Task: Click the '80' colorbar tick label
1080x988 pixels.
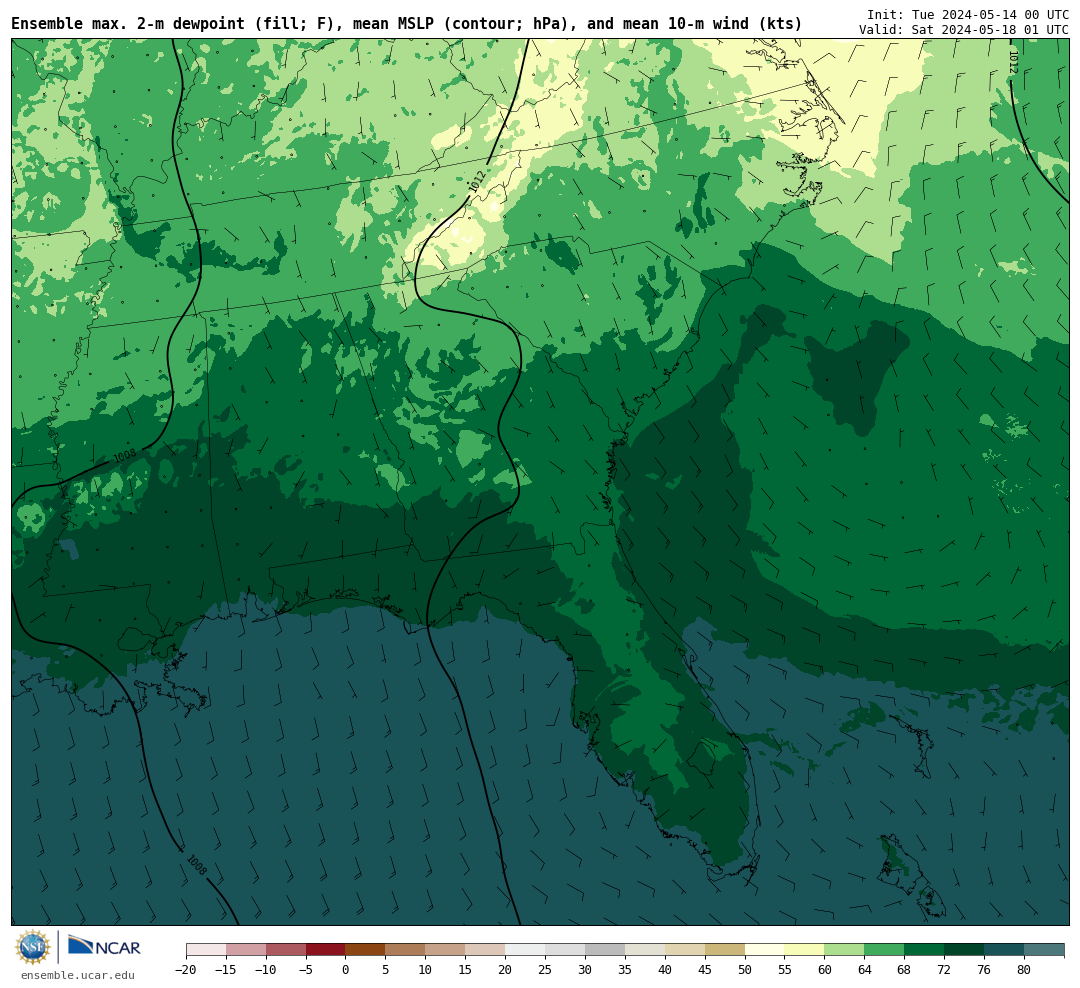Action: click(x=1024, y=969)
